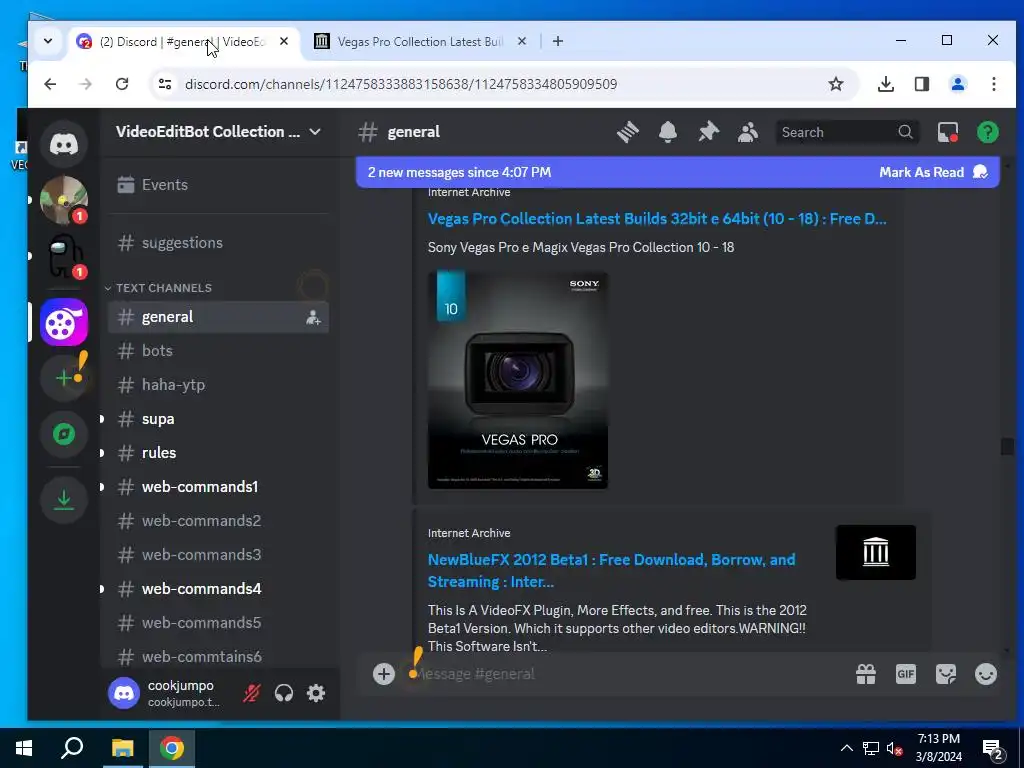Reload the page in Chrome
This screenshot has width=1024, height=768.
(x=121, y=84)
